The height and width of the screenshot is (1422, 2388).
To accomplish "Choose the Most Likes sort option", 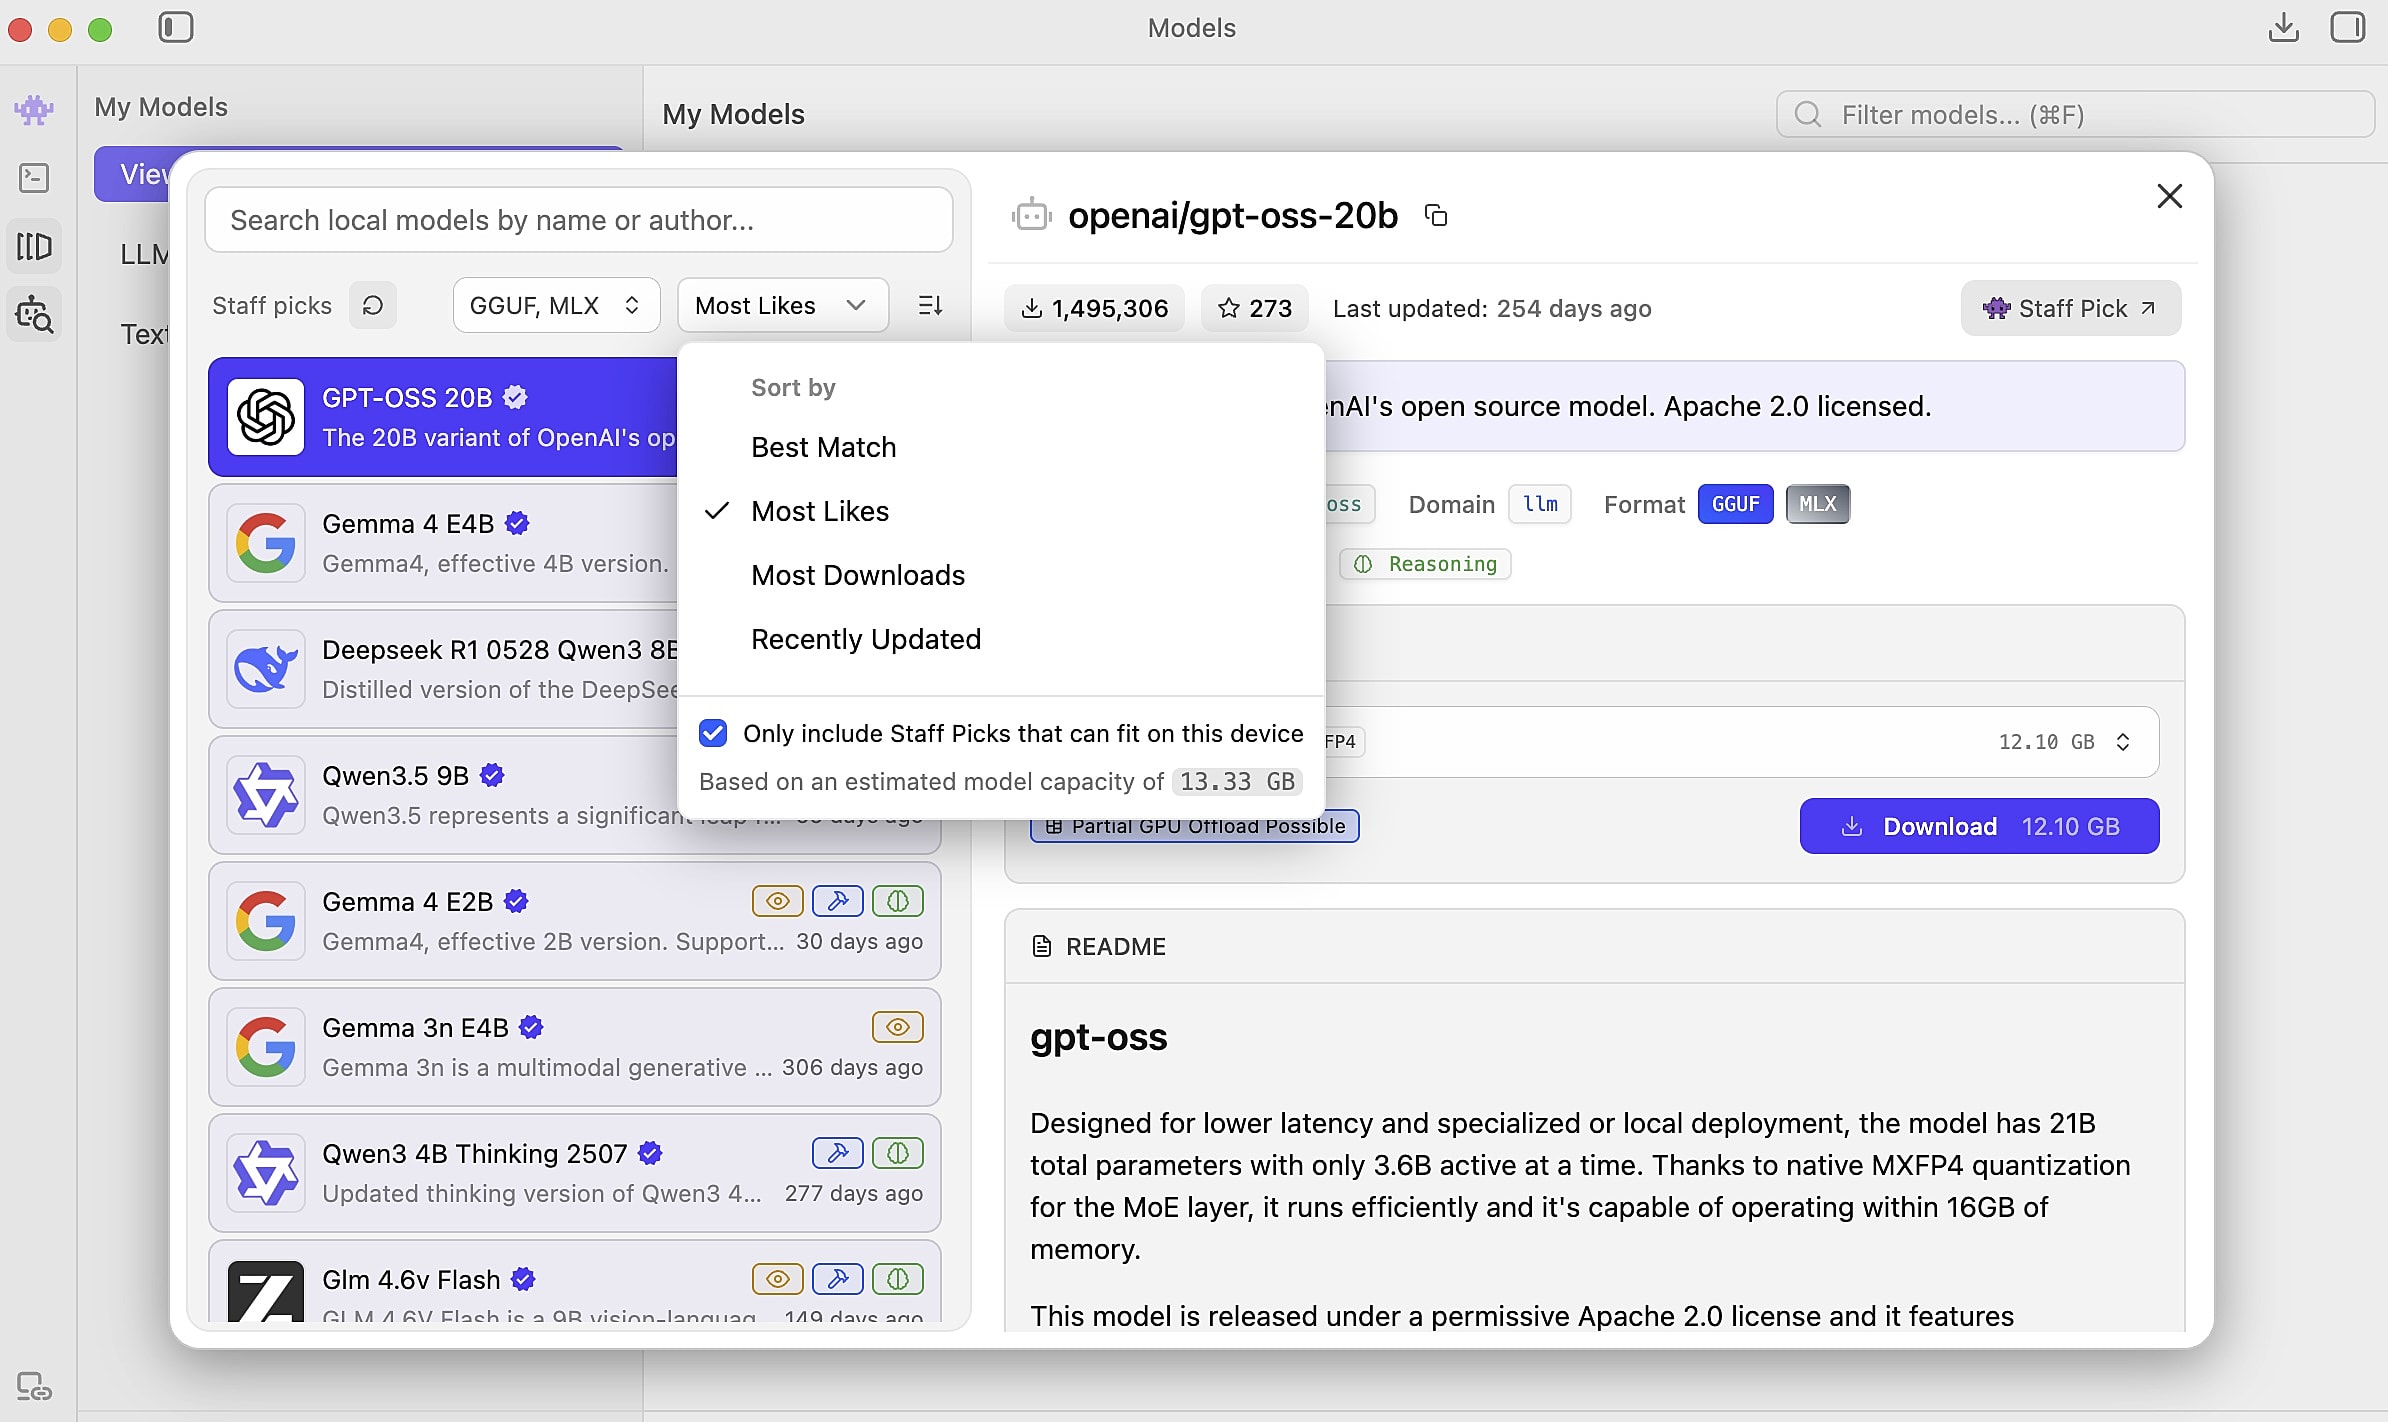I will pos(820,511).
